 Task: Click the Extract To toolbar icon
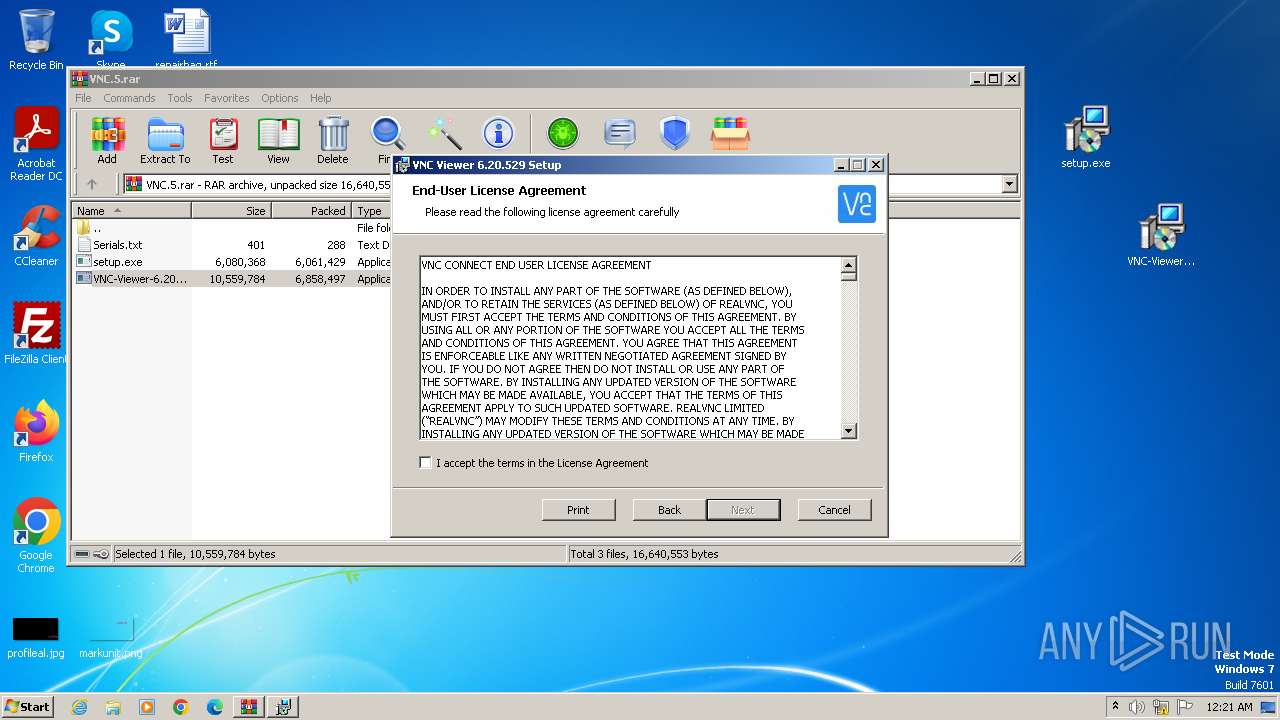tap(165, 140)
